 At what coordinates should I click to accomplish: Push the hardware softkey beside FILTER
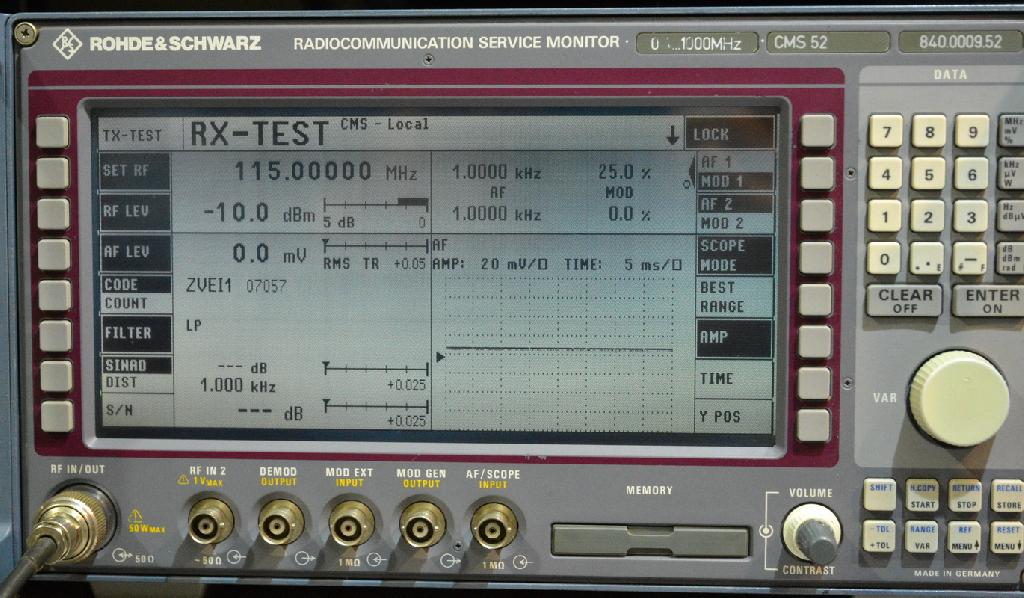(56, 336)
